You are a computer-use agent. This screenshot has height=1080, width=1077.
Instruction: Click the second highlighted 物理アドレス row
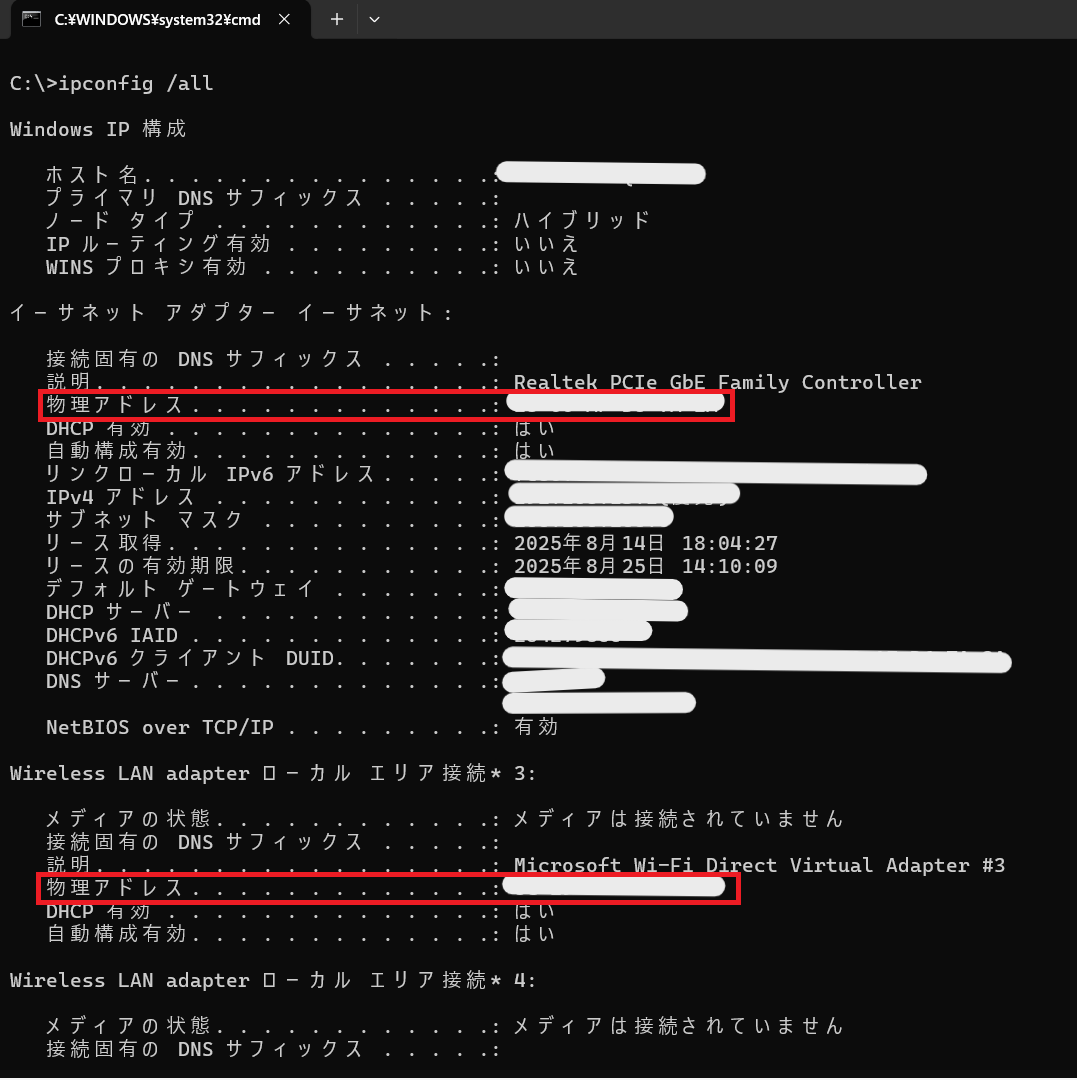click(389, 888)
